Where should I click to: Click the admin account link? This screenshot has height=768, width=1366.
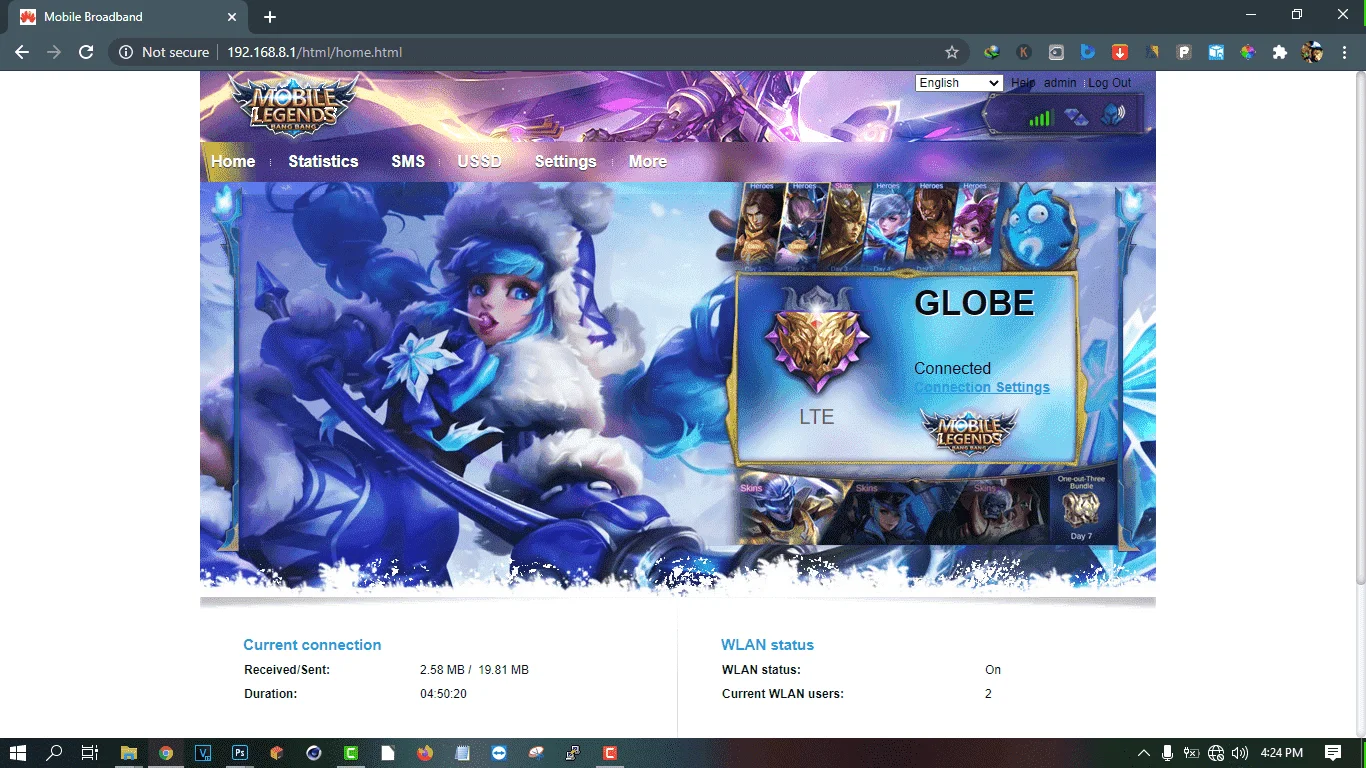[x=1060, y=83]
